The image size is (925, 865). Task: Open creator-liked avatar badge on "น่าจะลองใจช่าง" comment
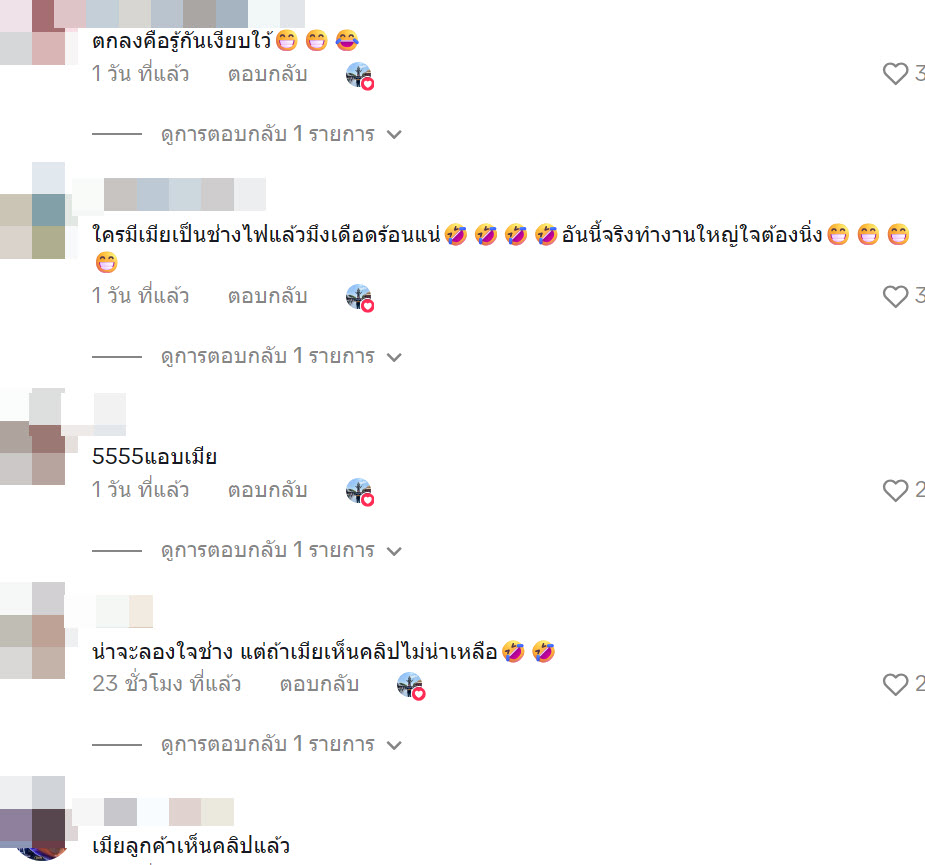[411, 686]
